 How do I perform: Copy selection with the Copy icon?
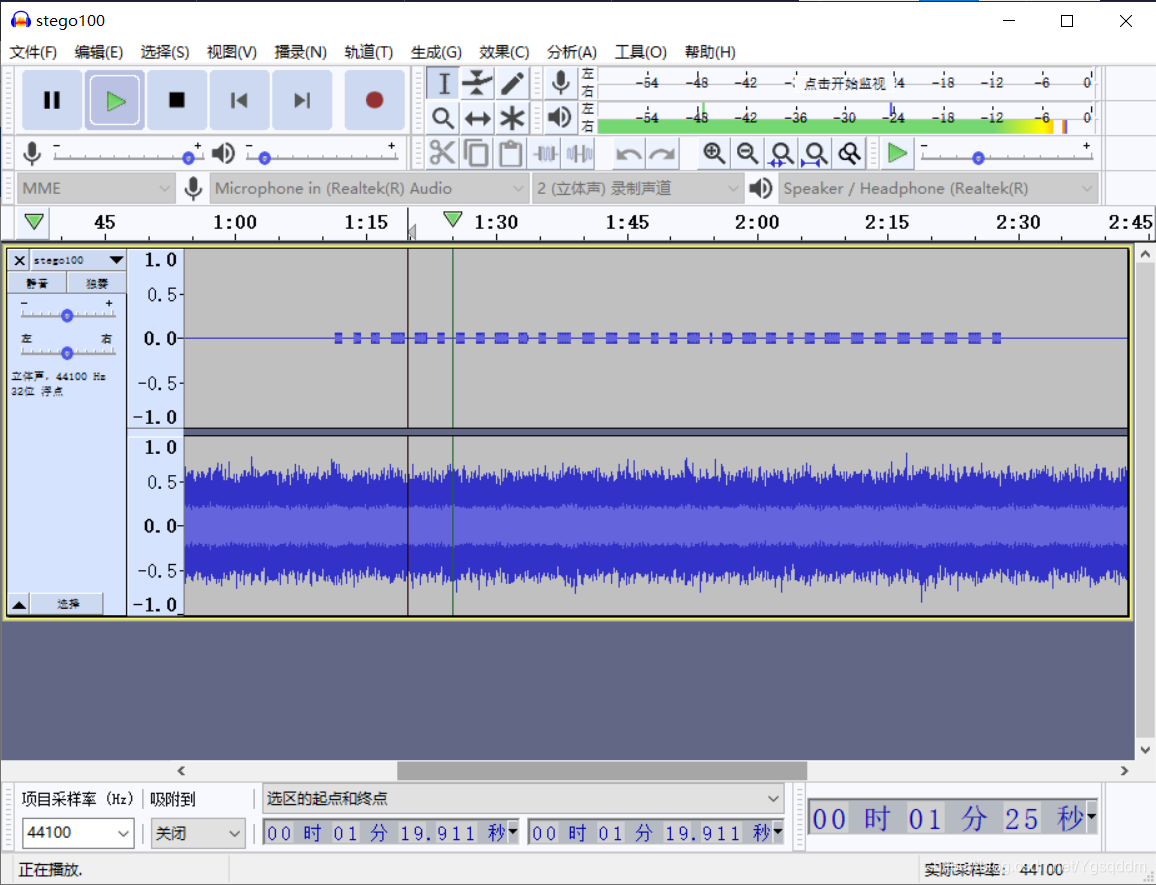(x=476, y=153)
